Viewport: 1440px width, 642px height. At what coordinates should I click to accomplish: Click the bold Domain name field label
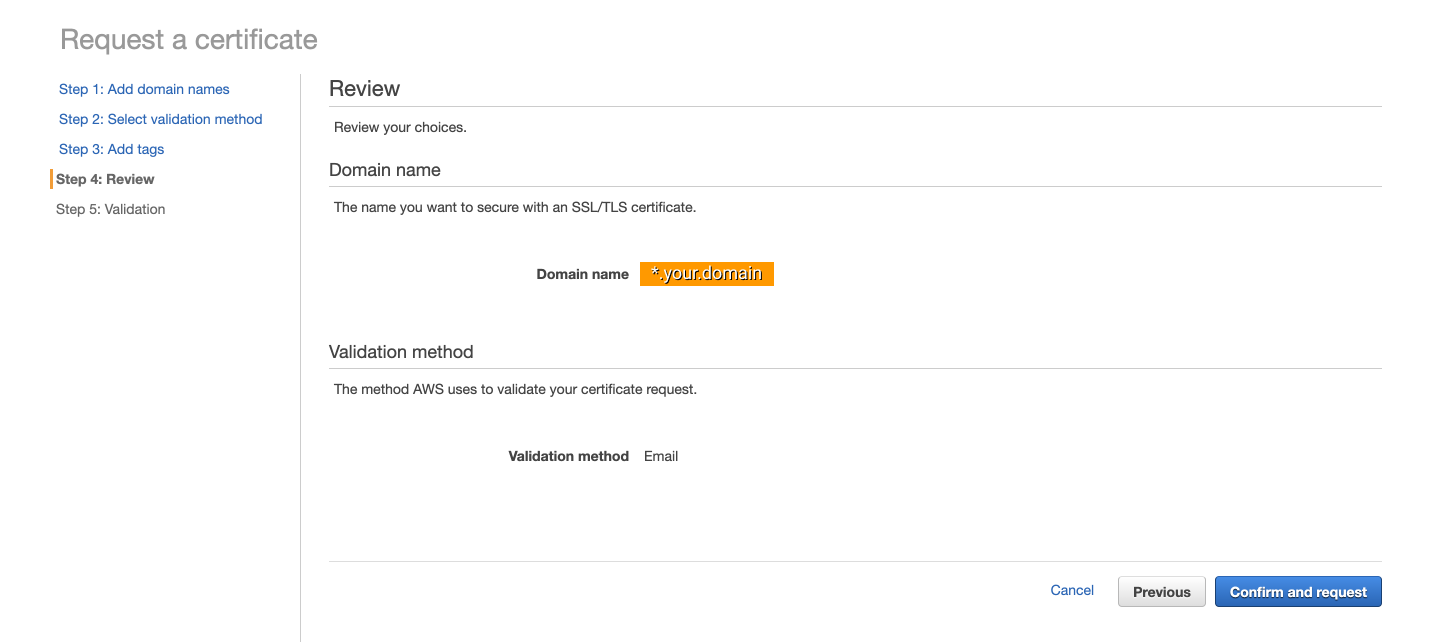click(x=582, y=274)
